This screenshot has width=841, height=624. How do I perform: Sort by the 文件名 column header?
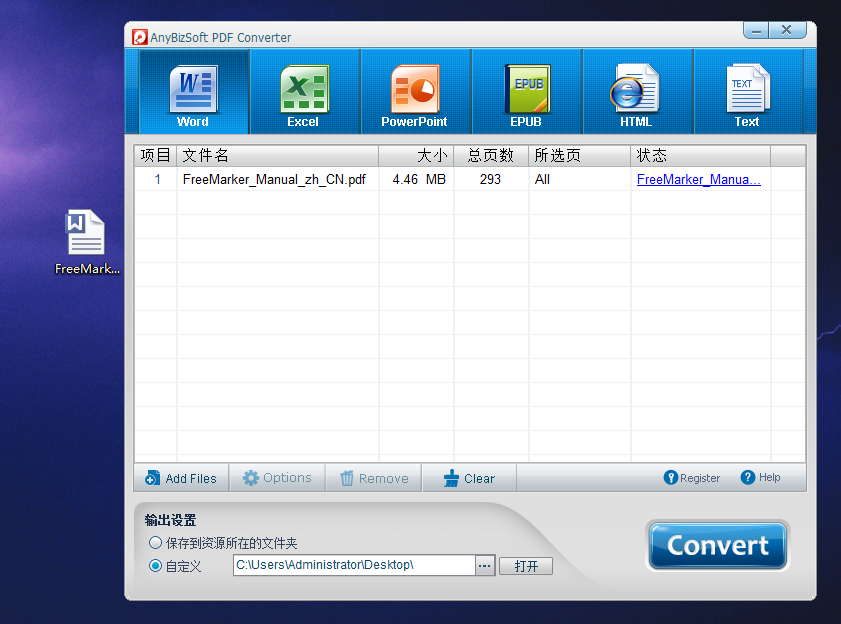pos(278,156)
